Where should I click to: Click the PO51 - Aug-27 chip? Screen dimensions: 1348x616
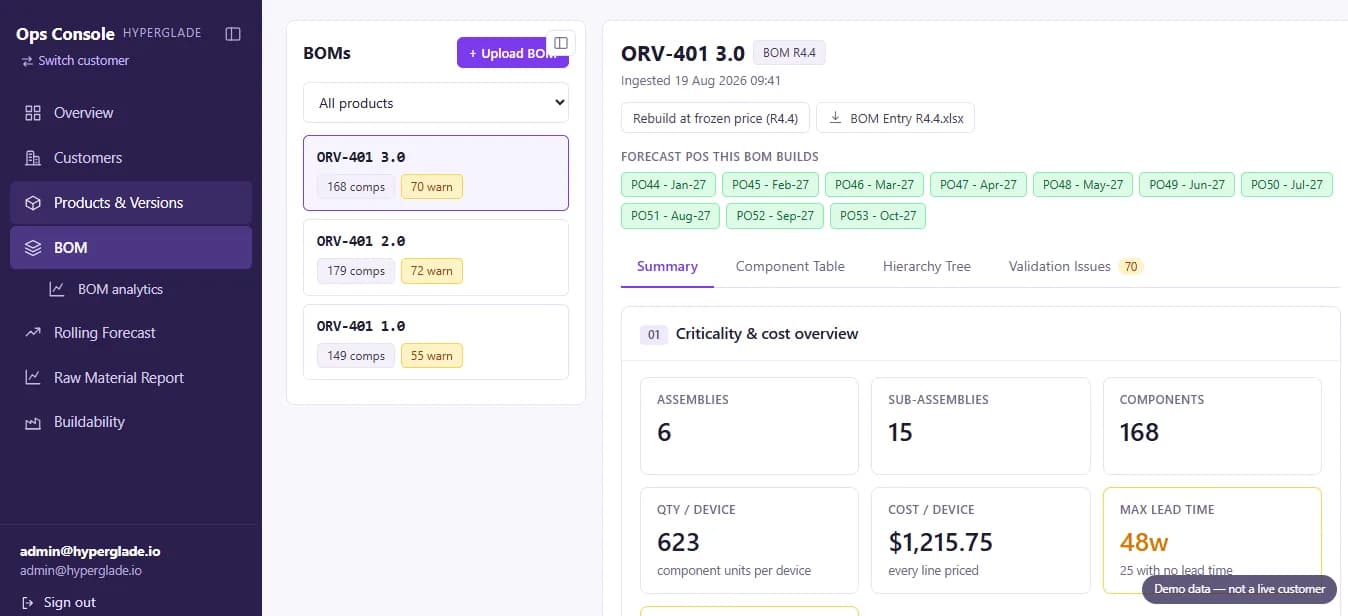tap(670, 216)
